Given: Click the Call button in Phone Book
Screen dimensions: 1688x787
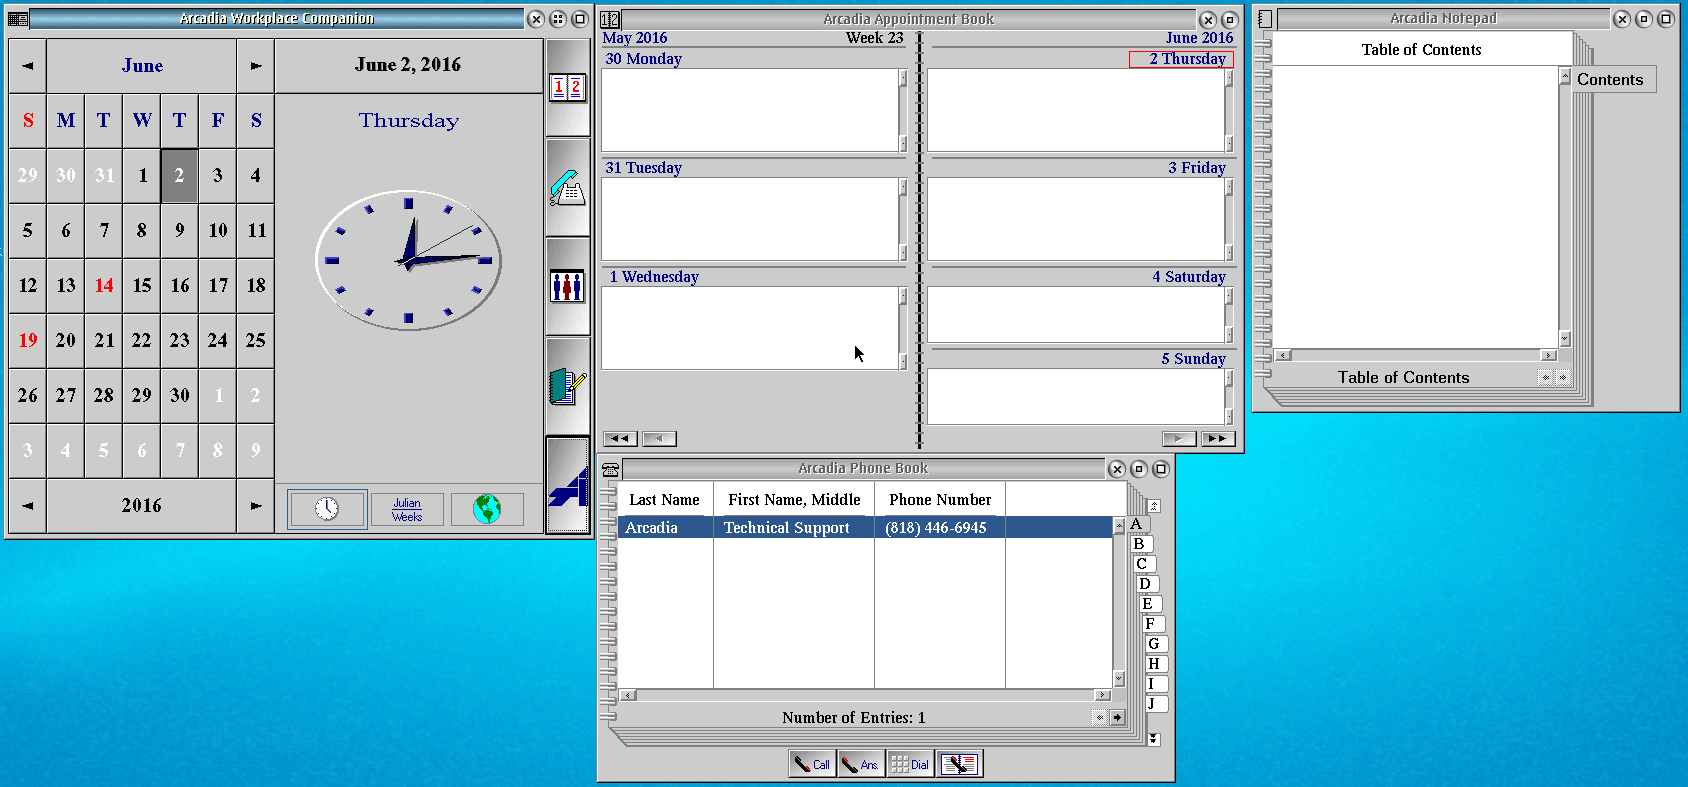Looking at the screenshot, I should click(811, 764).
